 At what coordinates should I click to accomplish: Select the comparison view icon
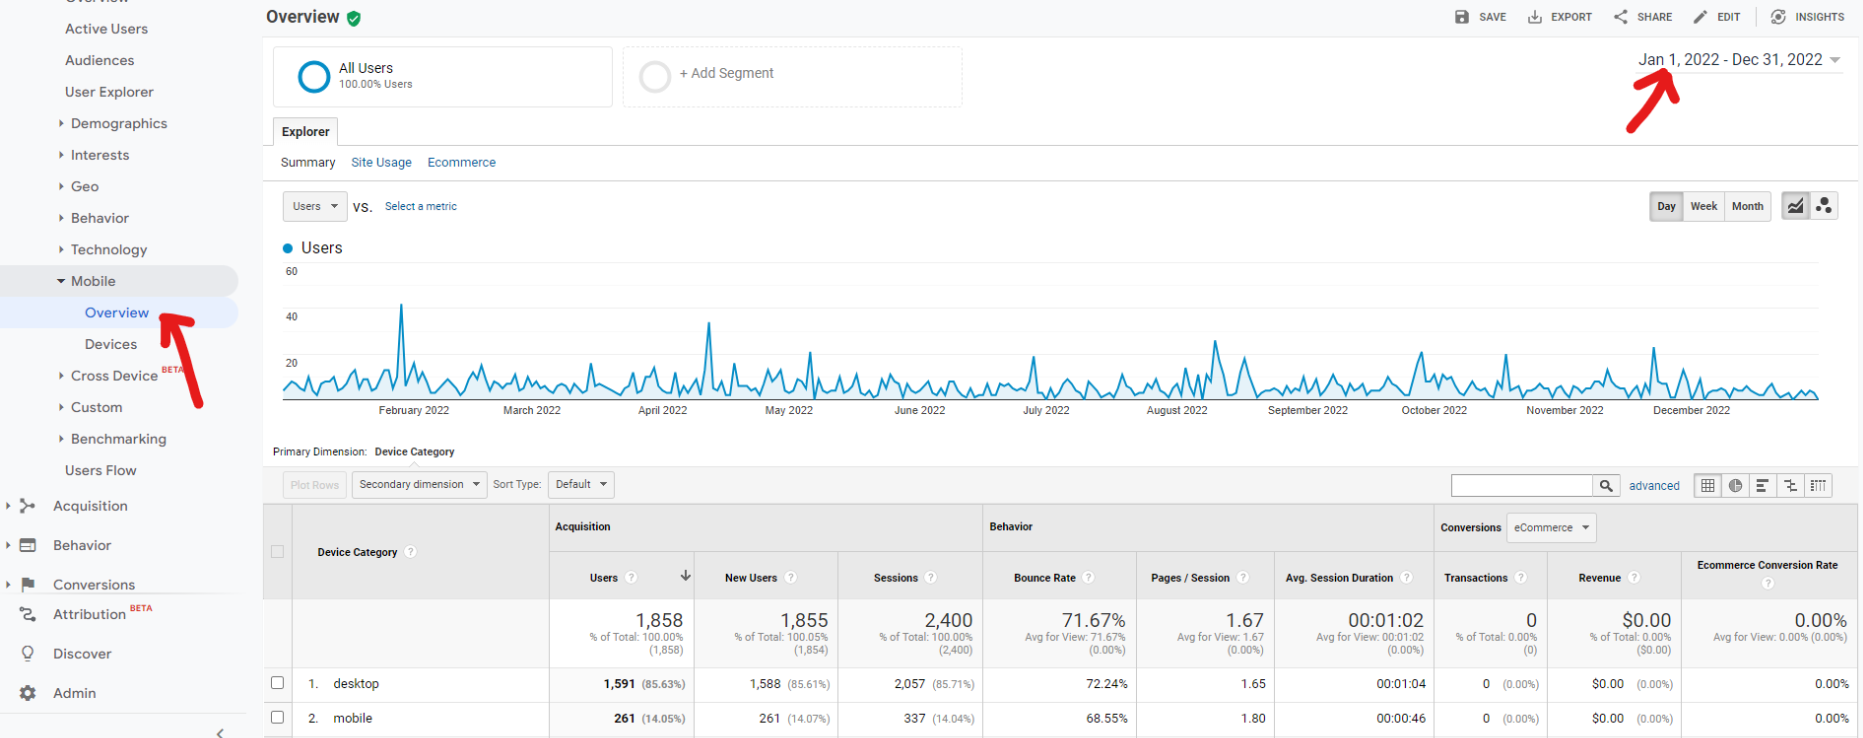tap(1790, 485)
